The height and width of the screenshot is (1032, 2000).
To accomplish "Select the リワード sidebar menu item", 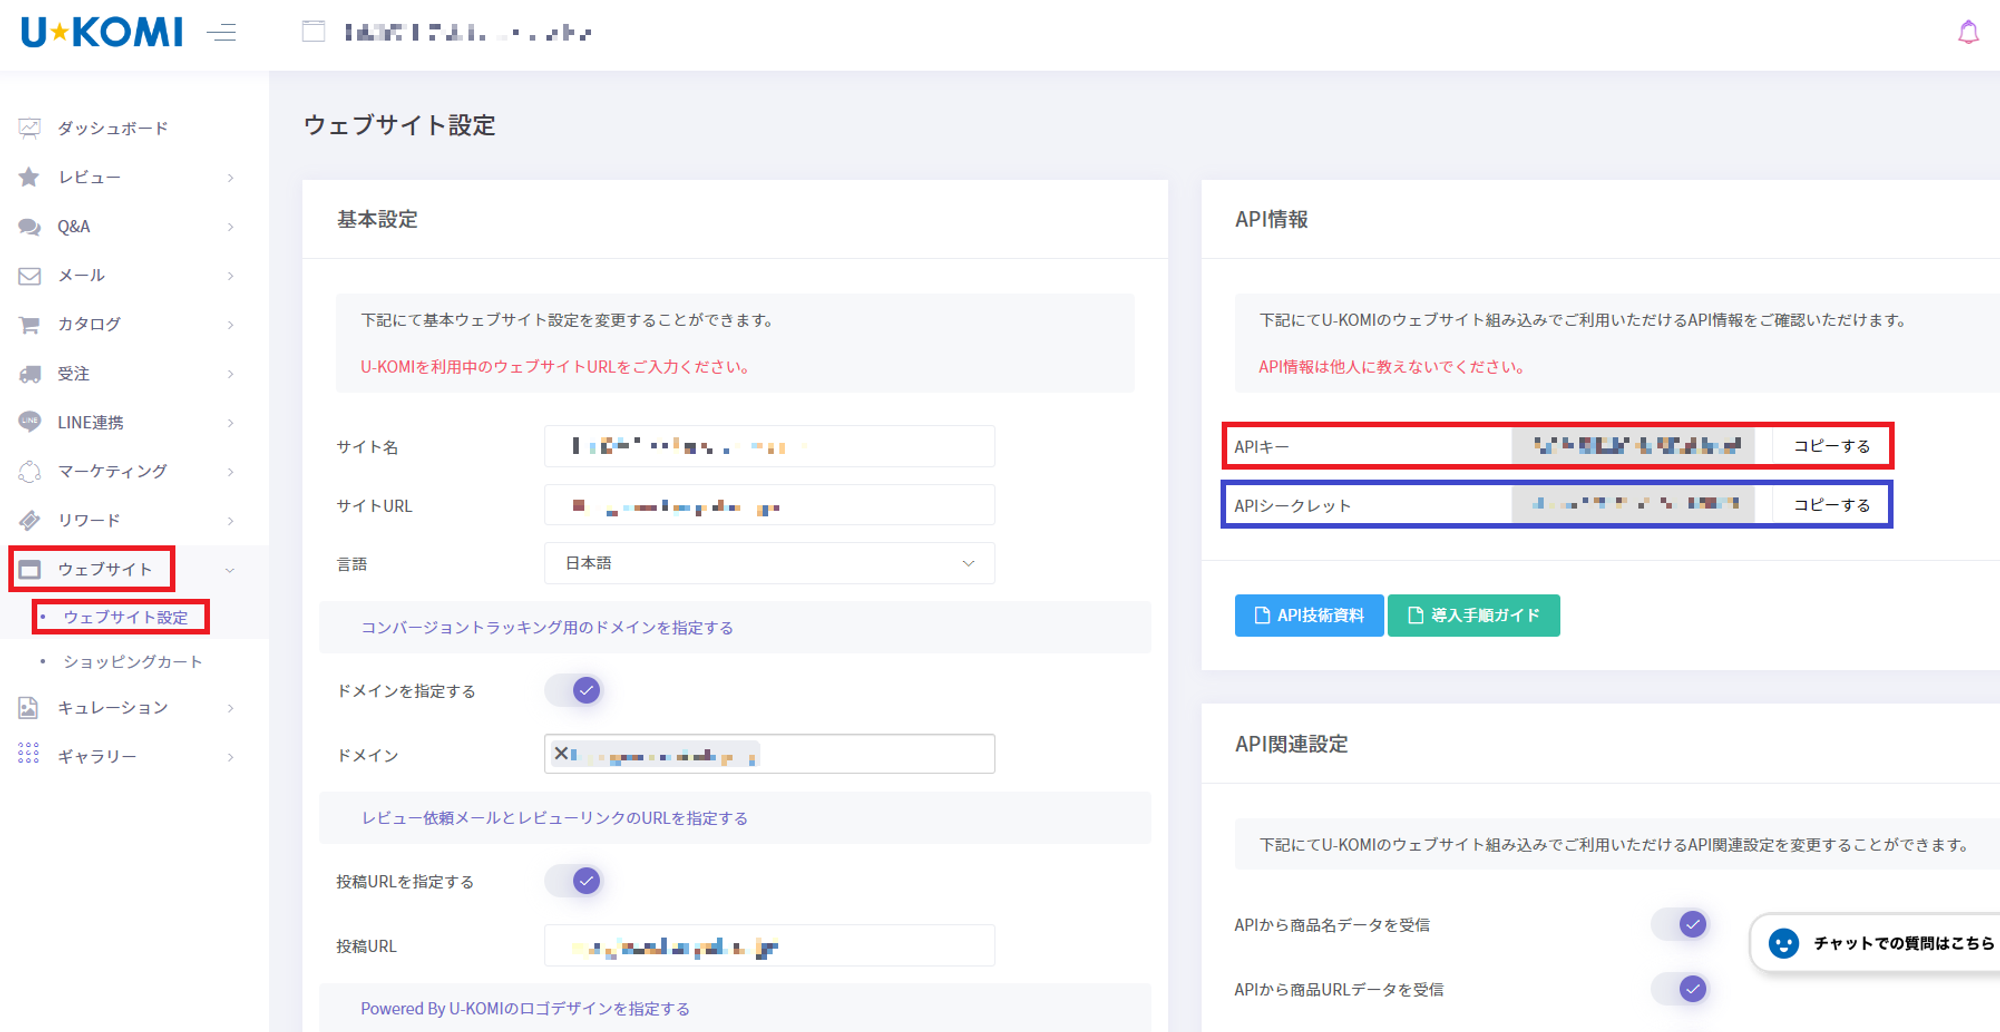I will click(89, 520).
